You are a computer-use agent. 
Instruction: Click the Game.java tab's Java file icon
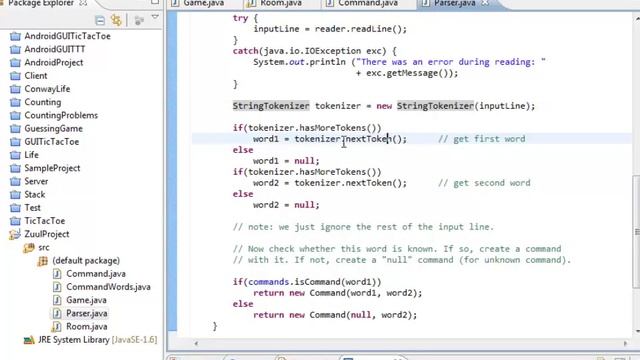coord(176,3)
